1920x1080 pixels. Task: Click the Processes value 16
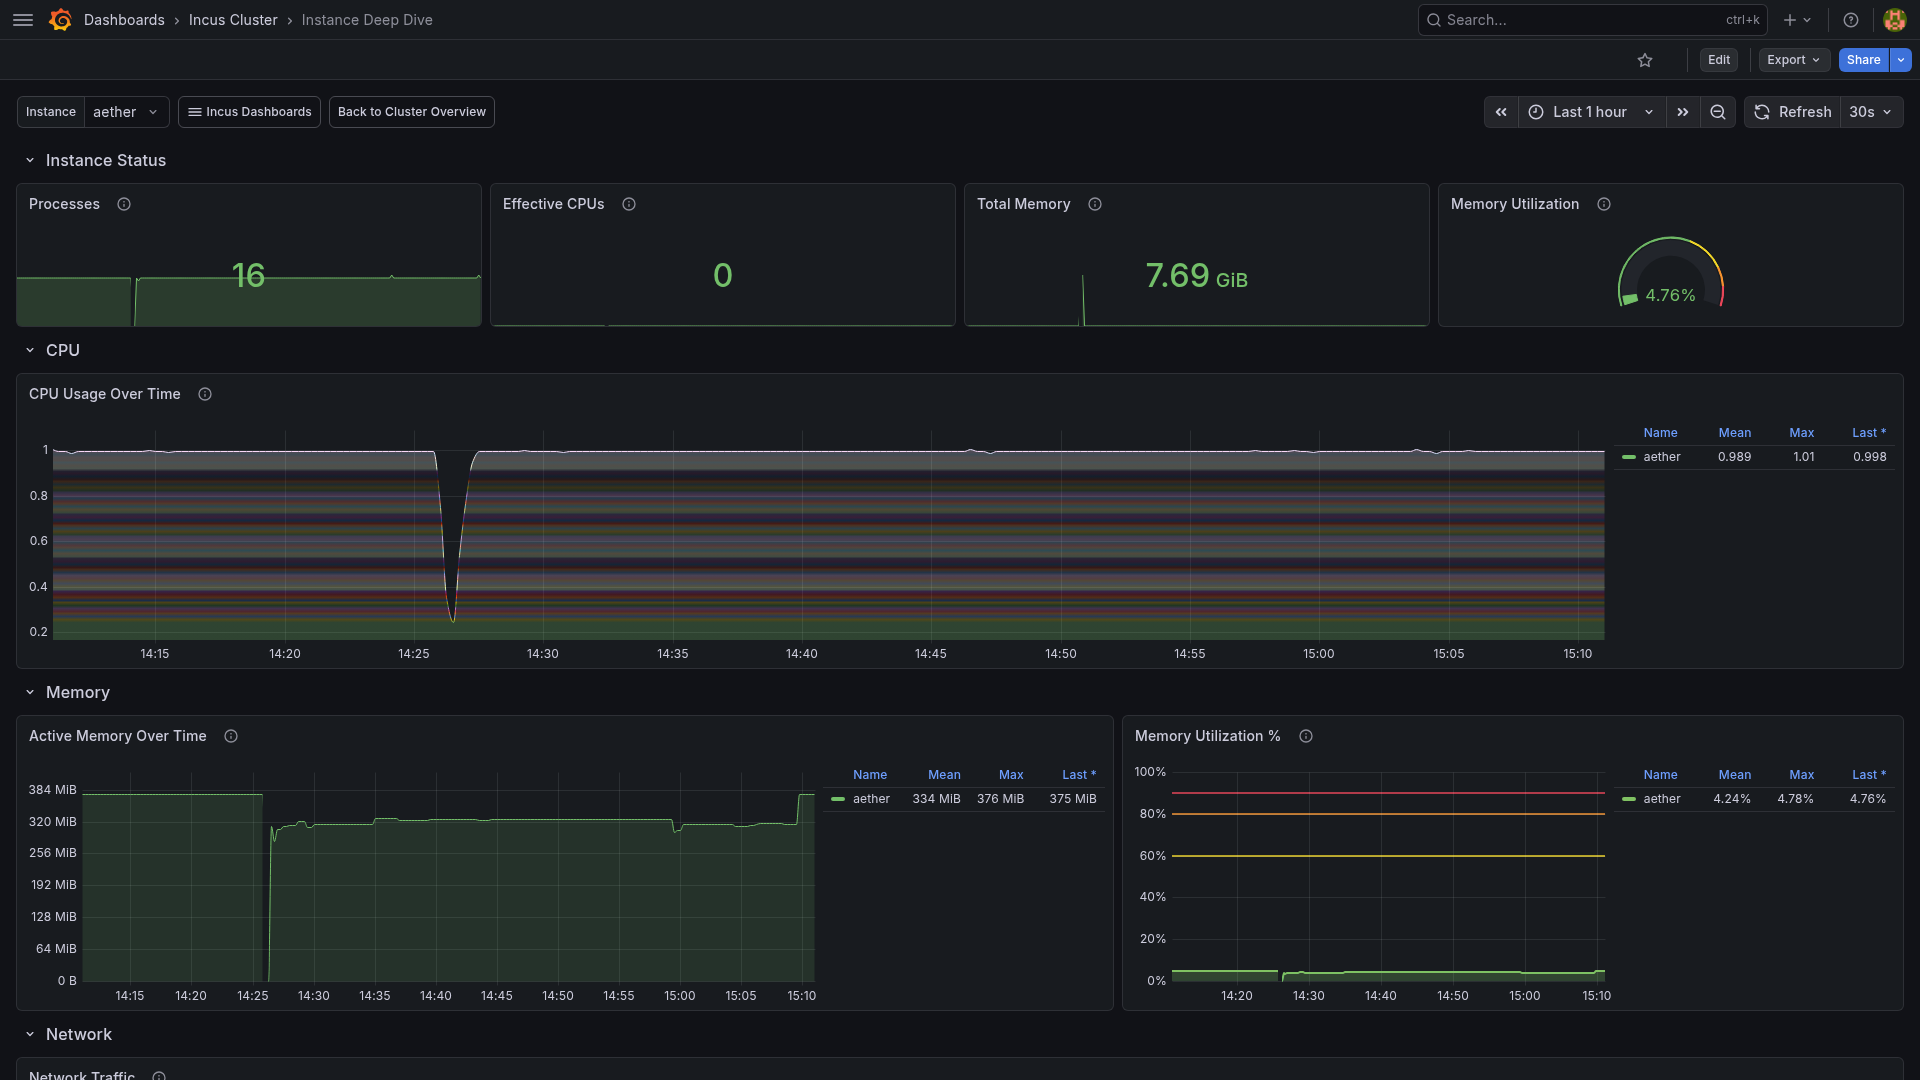(248, 276)
